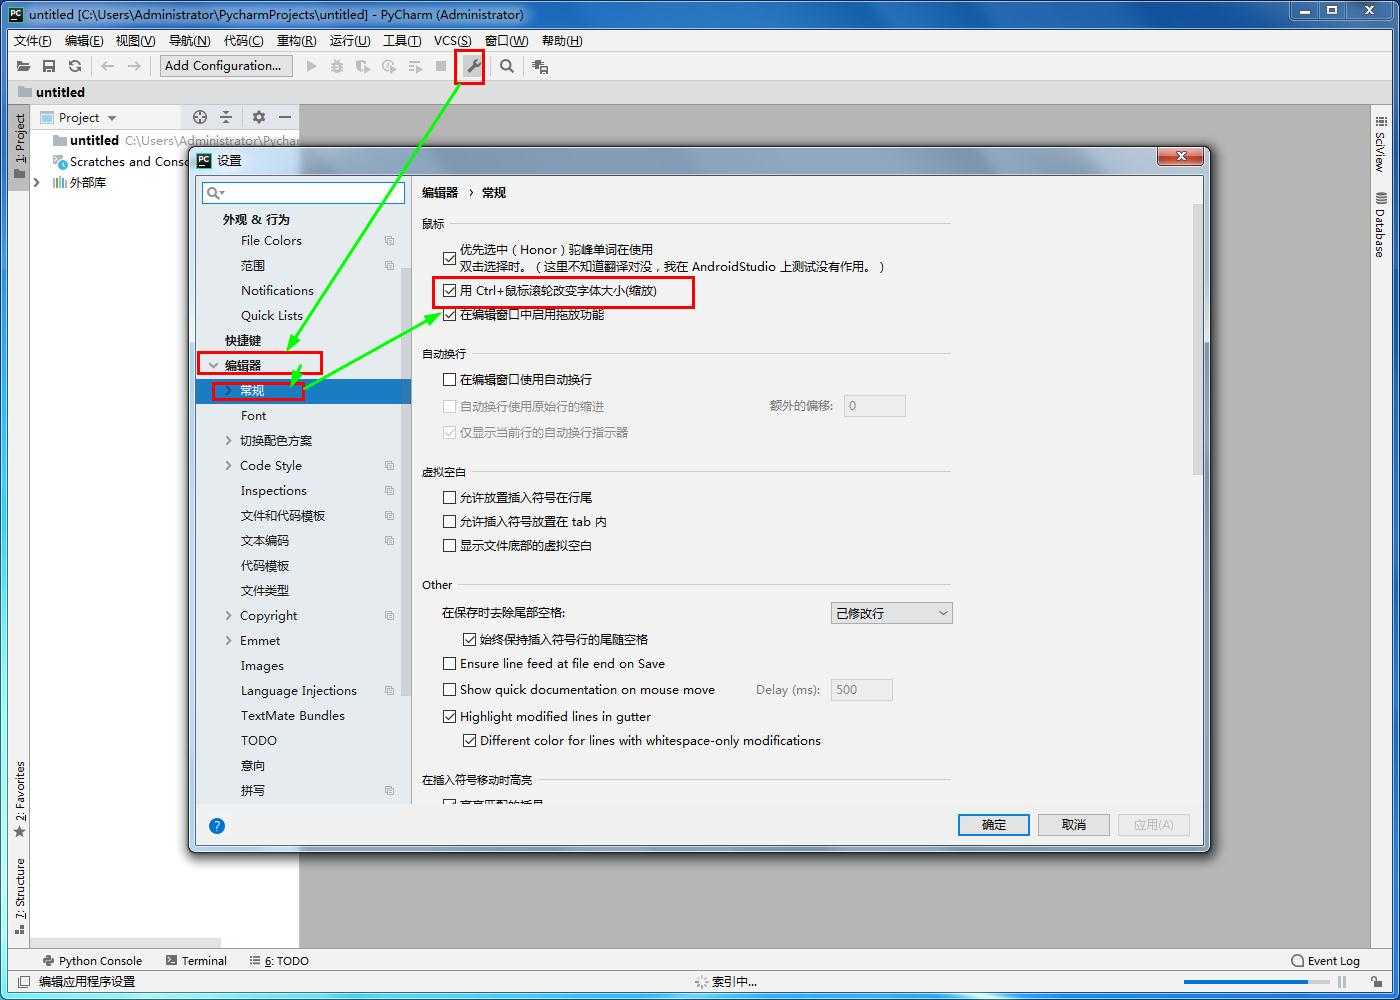The image size is (1400, 1000).
Task: Click the lock icon in the status bar
Action: (x=1377, y=982)
